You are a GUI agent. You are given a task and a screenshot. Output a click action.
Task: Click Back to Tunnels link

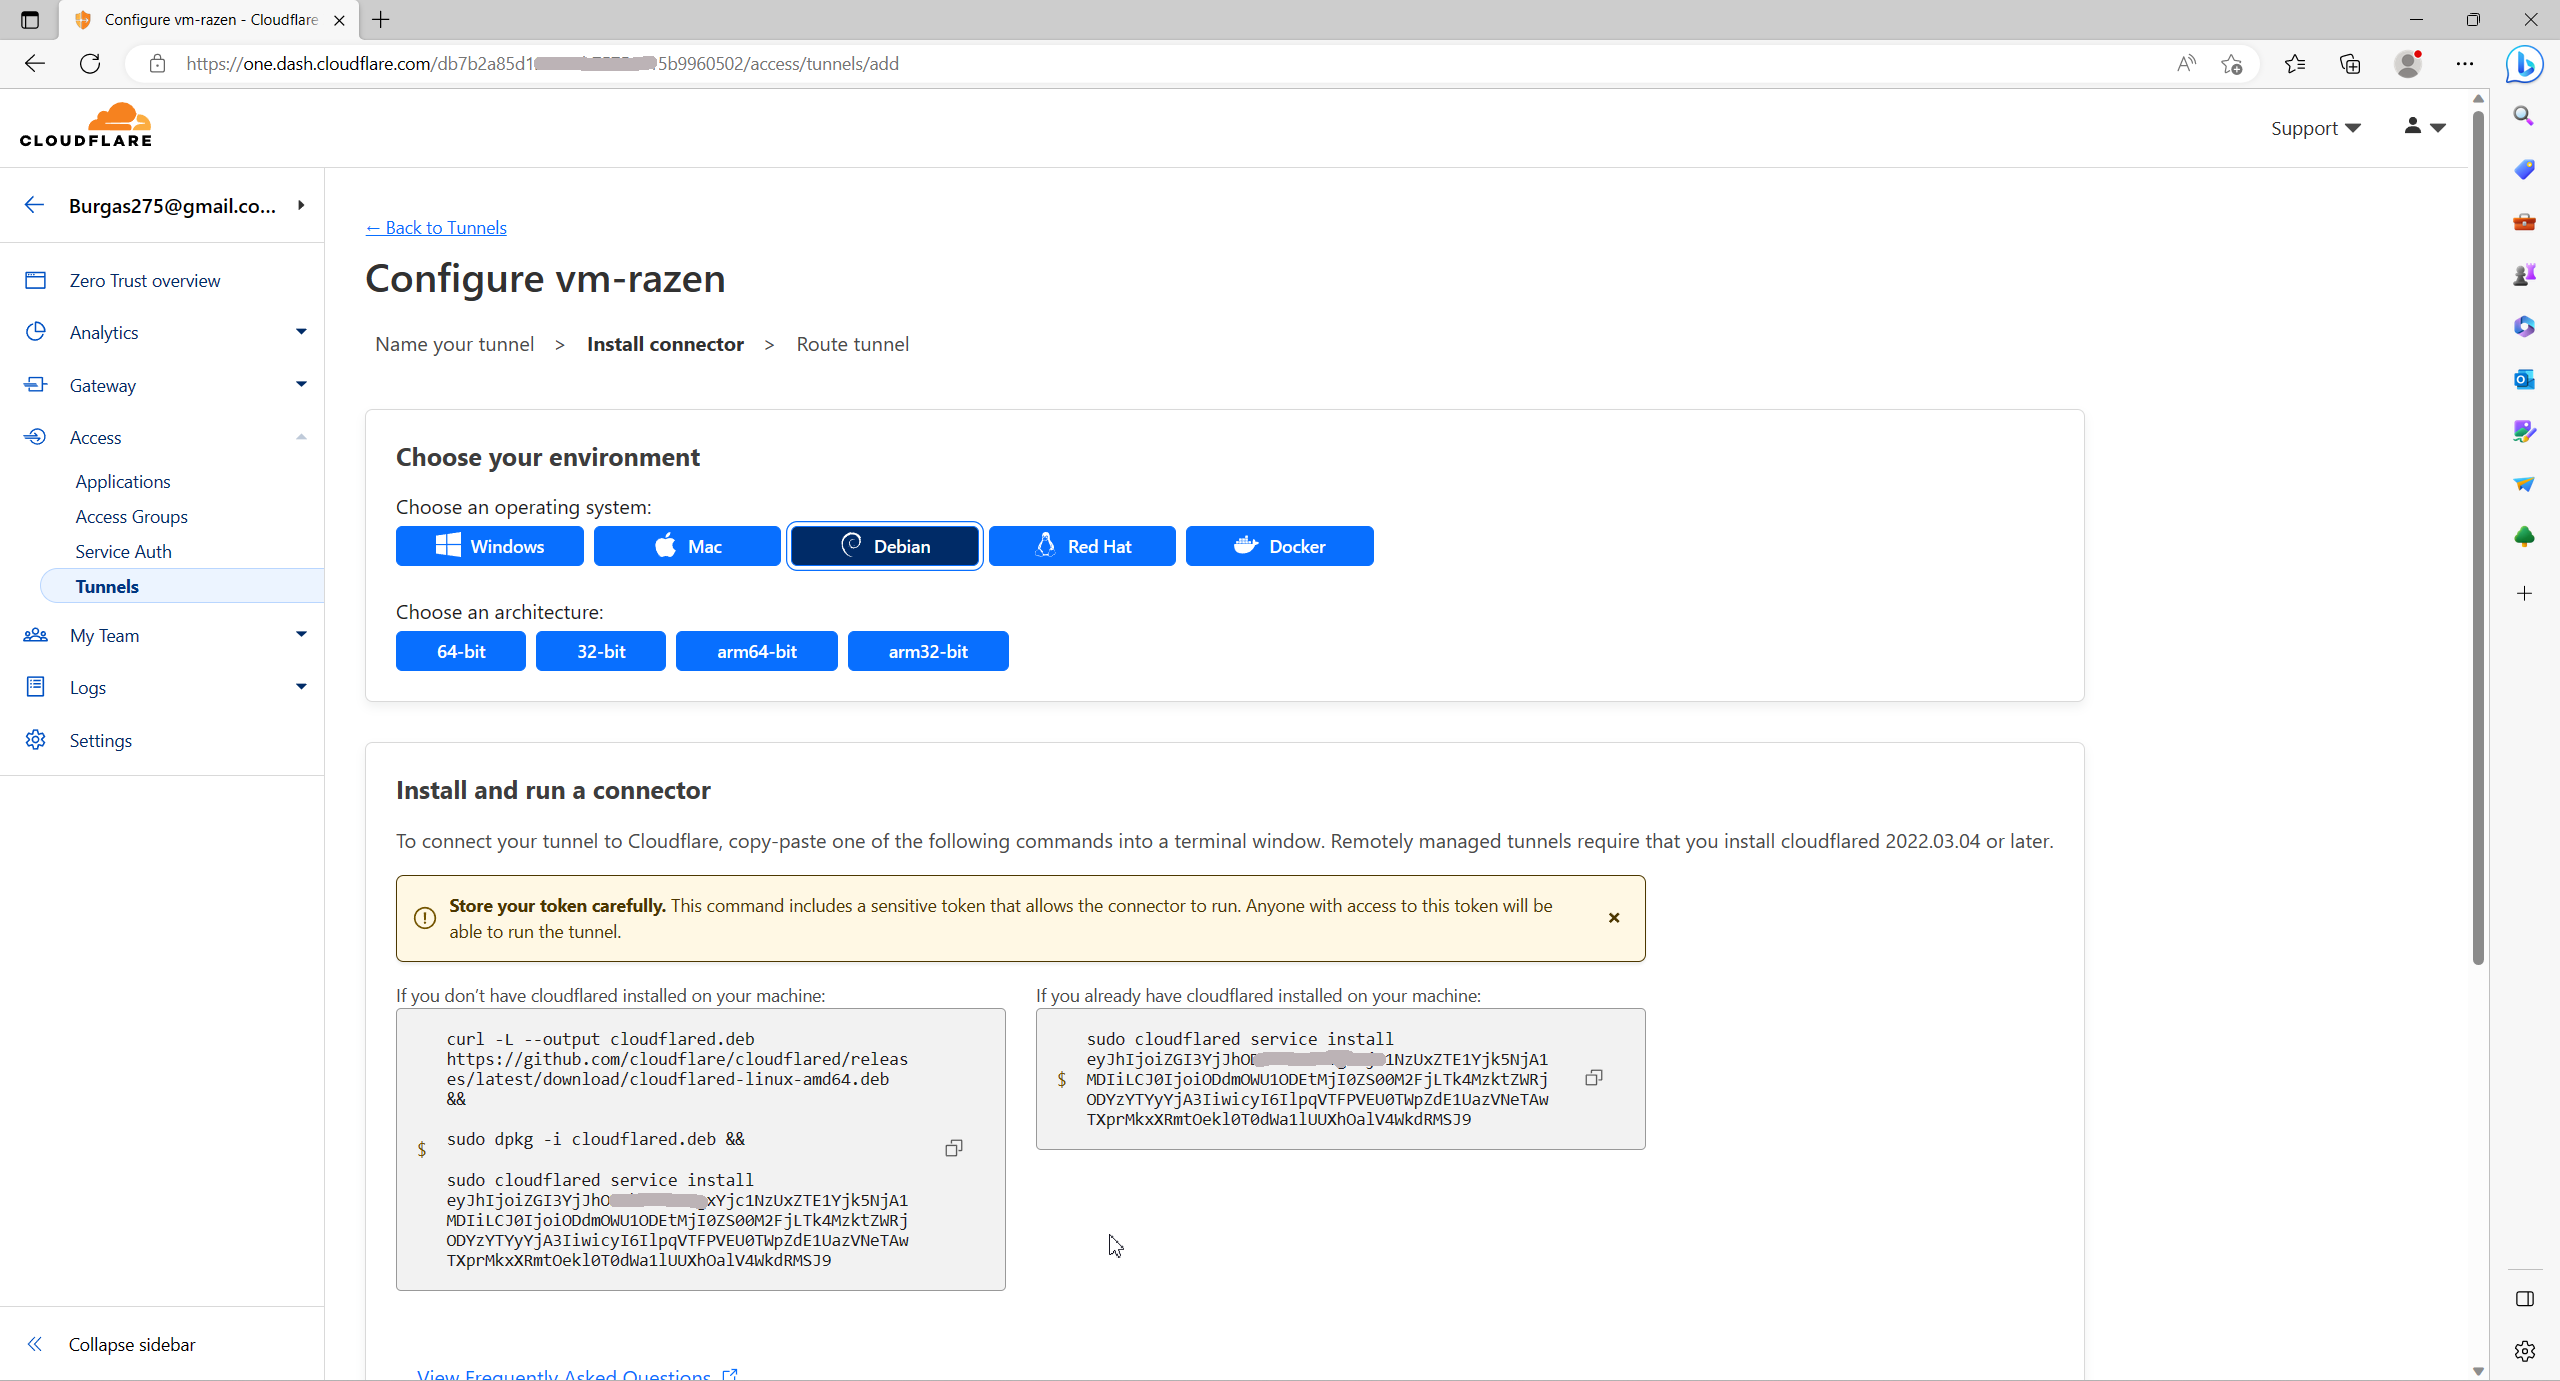click(x=436, y=228)
